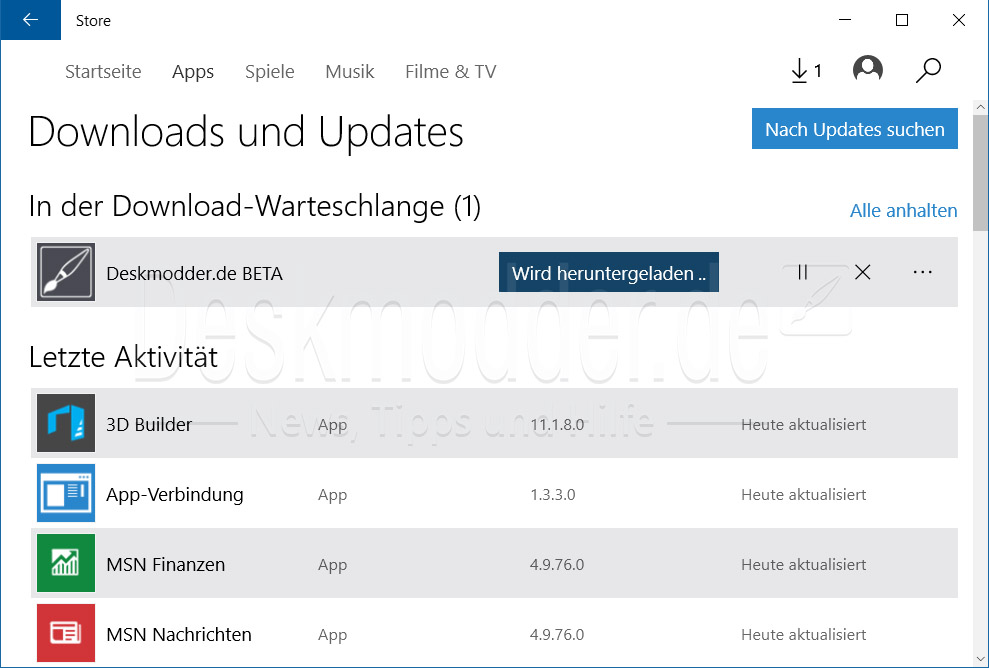Click Heute aktualisiert for MSN Nachrichten
The width and height of the screenshot is (989, 668).
[x=804, y=635]
